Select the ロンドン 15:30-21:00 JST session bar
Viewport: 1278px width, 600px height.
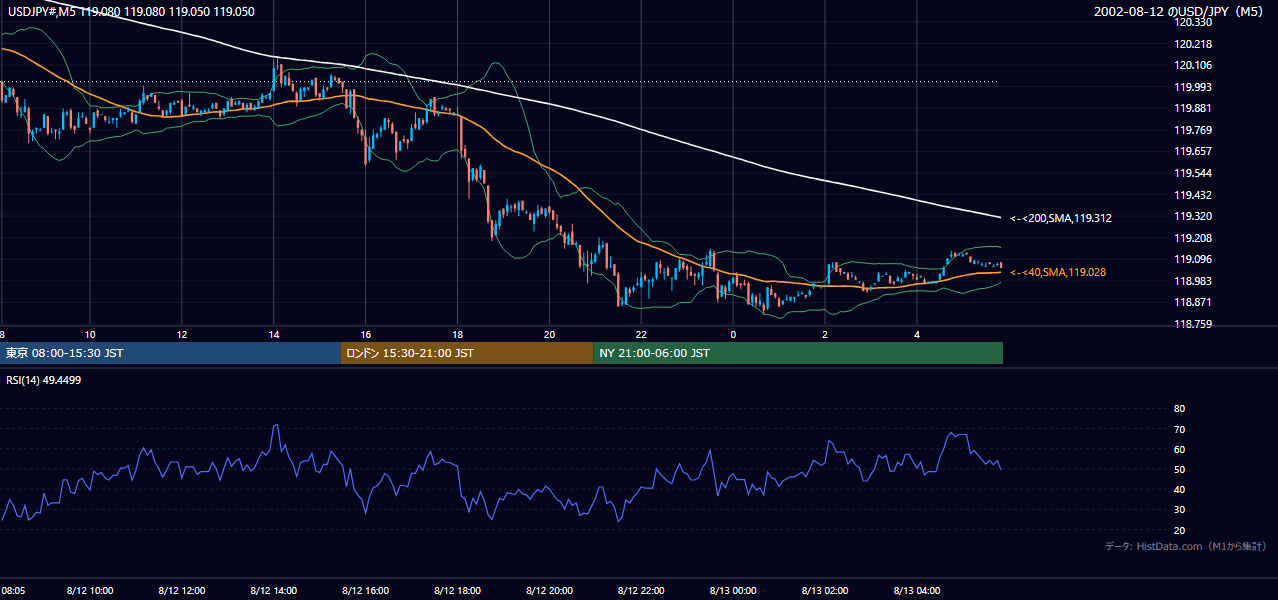click(x=467, y=353)
